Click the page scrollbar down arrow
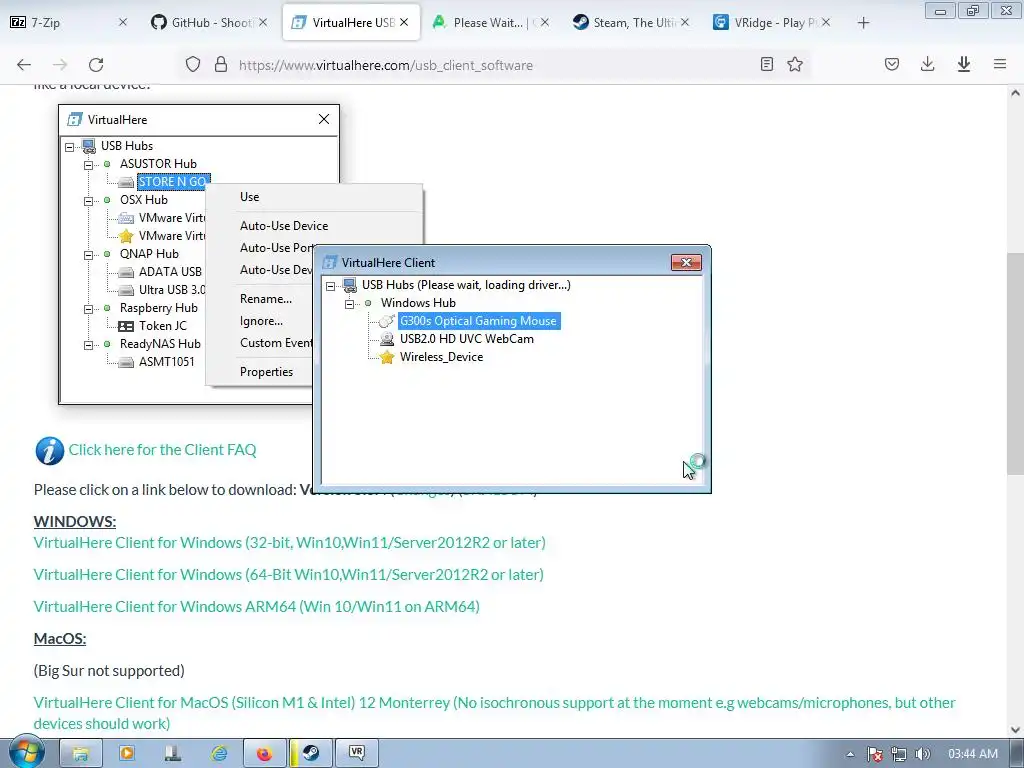1024x768 pixels. point(1016,730)
